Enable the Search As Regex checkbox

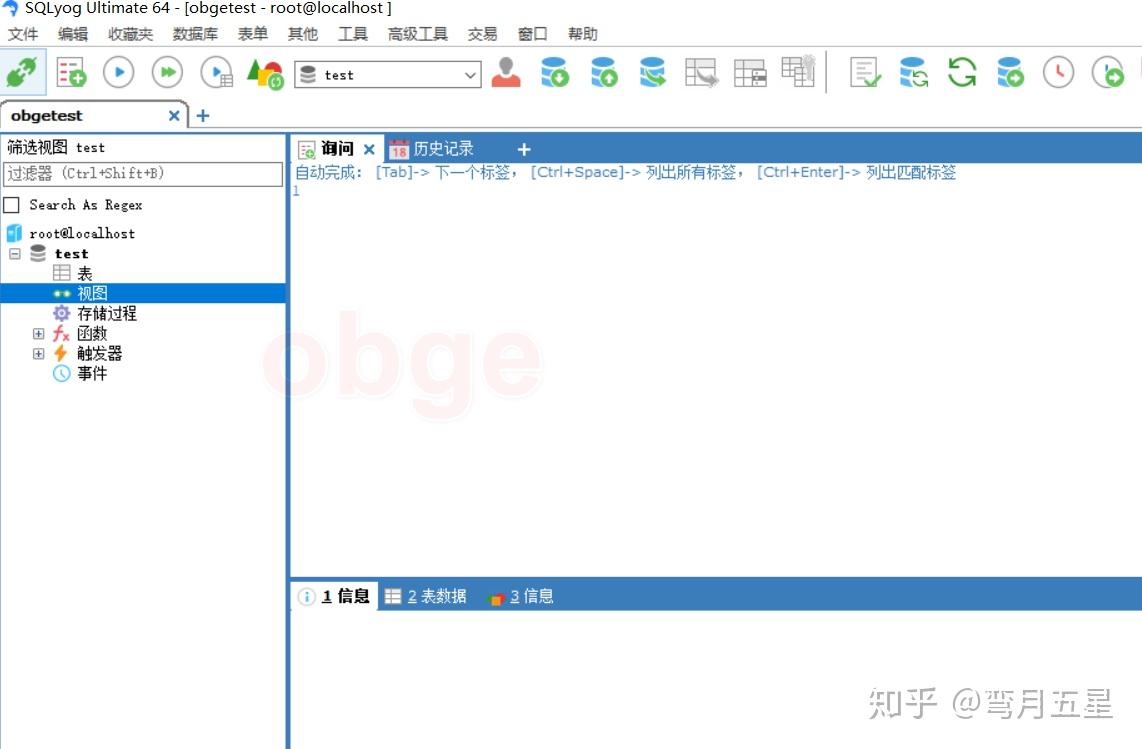[x=11, y=205]
